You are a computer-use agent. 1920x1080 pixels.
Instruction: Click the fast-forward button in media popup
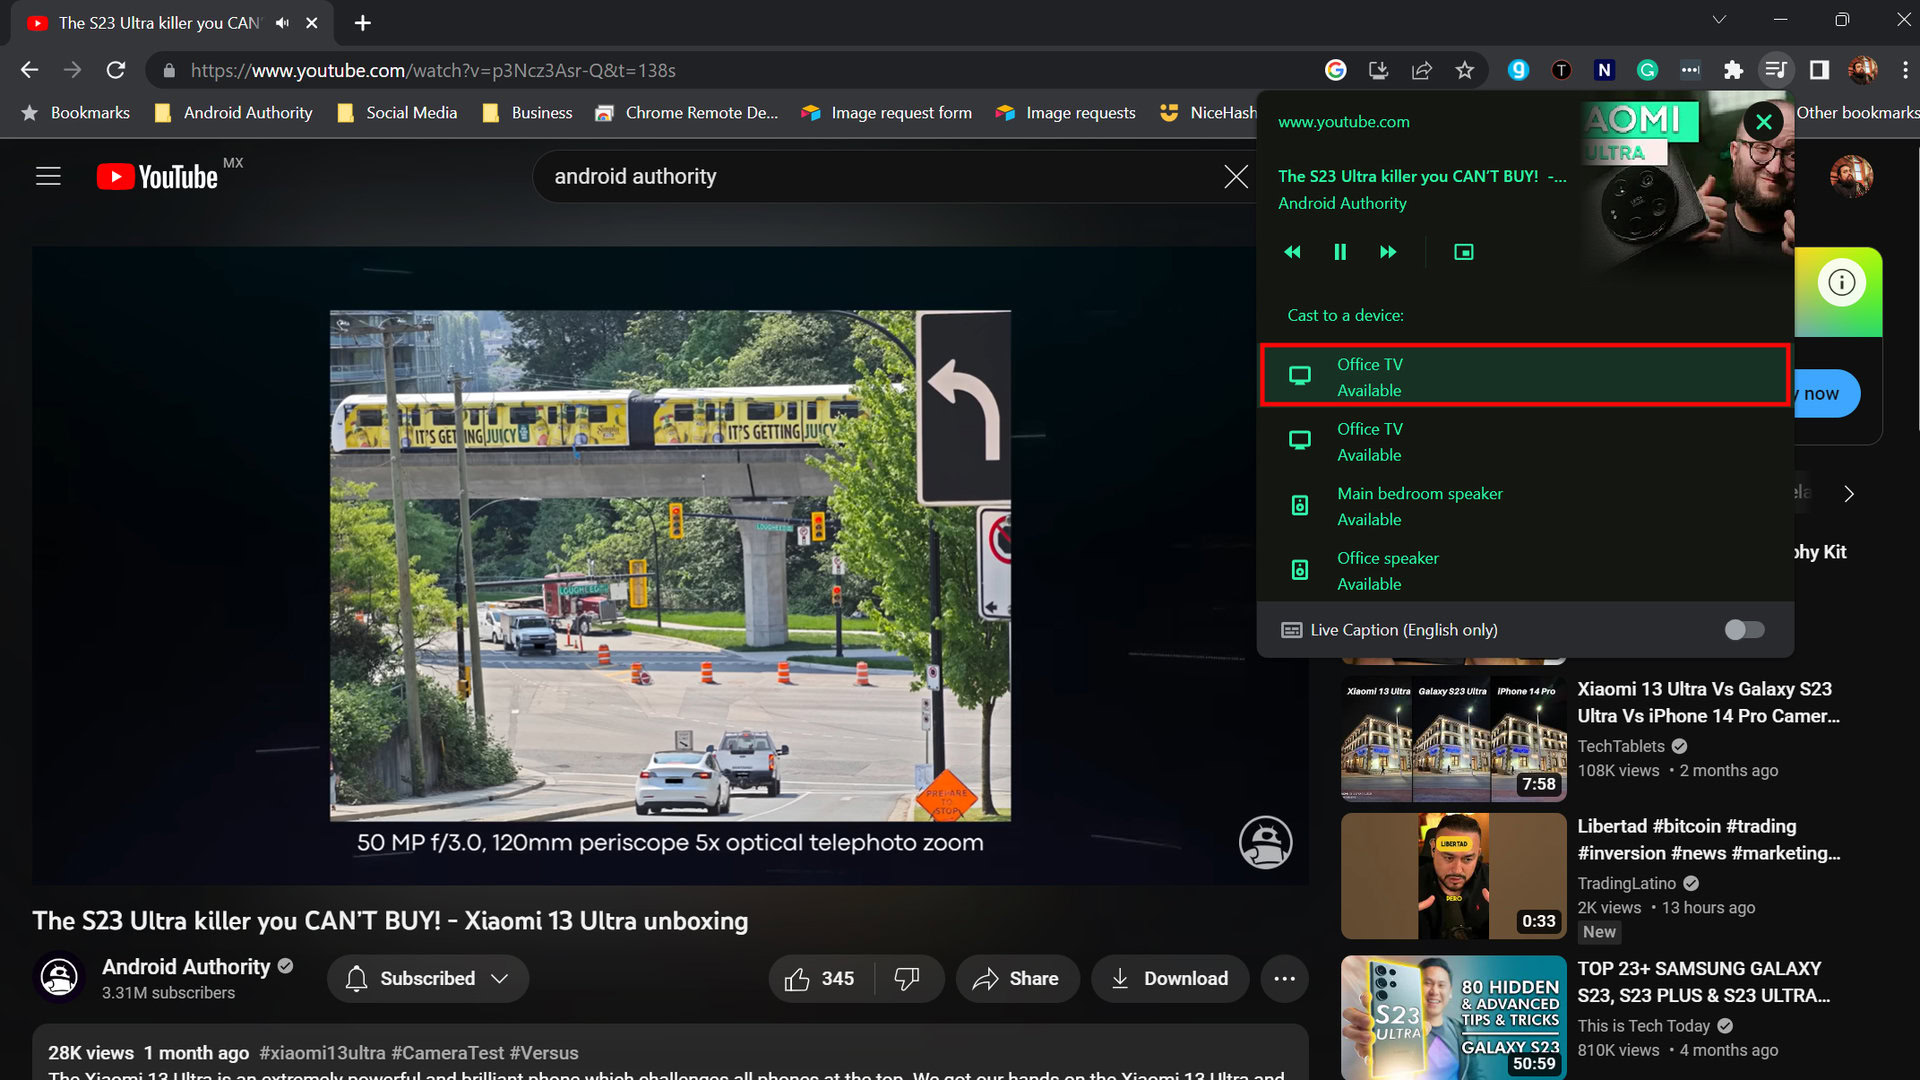coord(1388,252)
